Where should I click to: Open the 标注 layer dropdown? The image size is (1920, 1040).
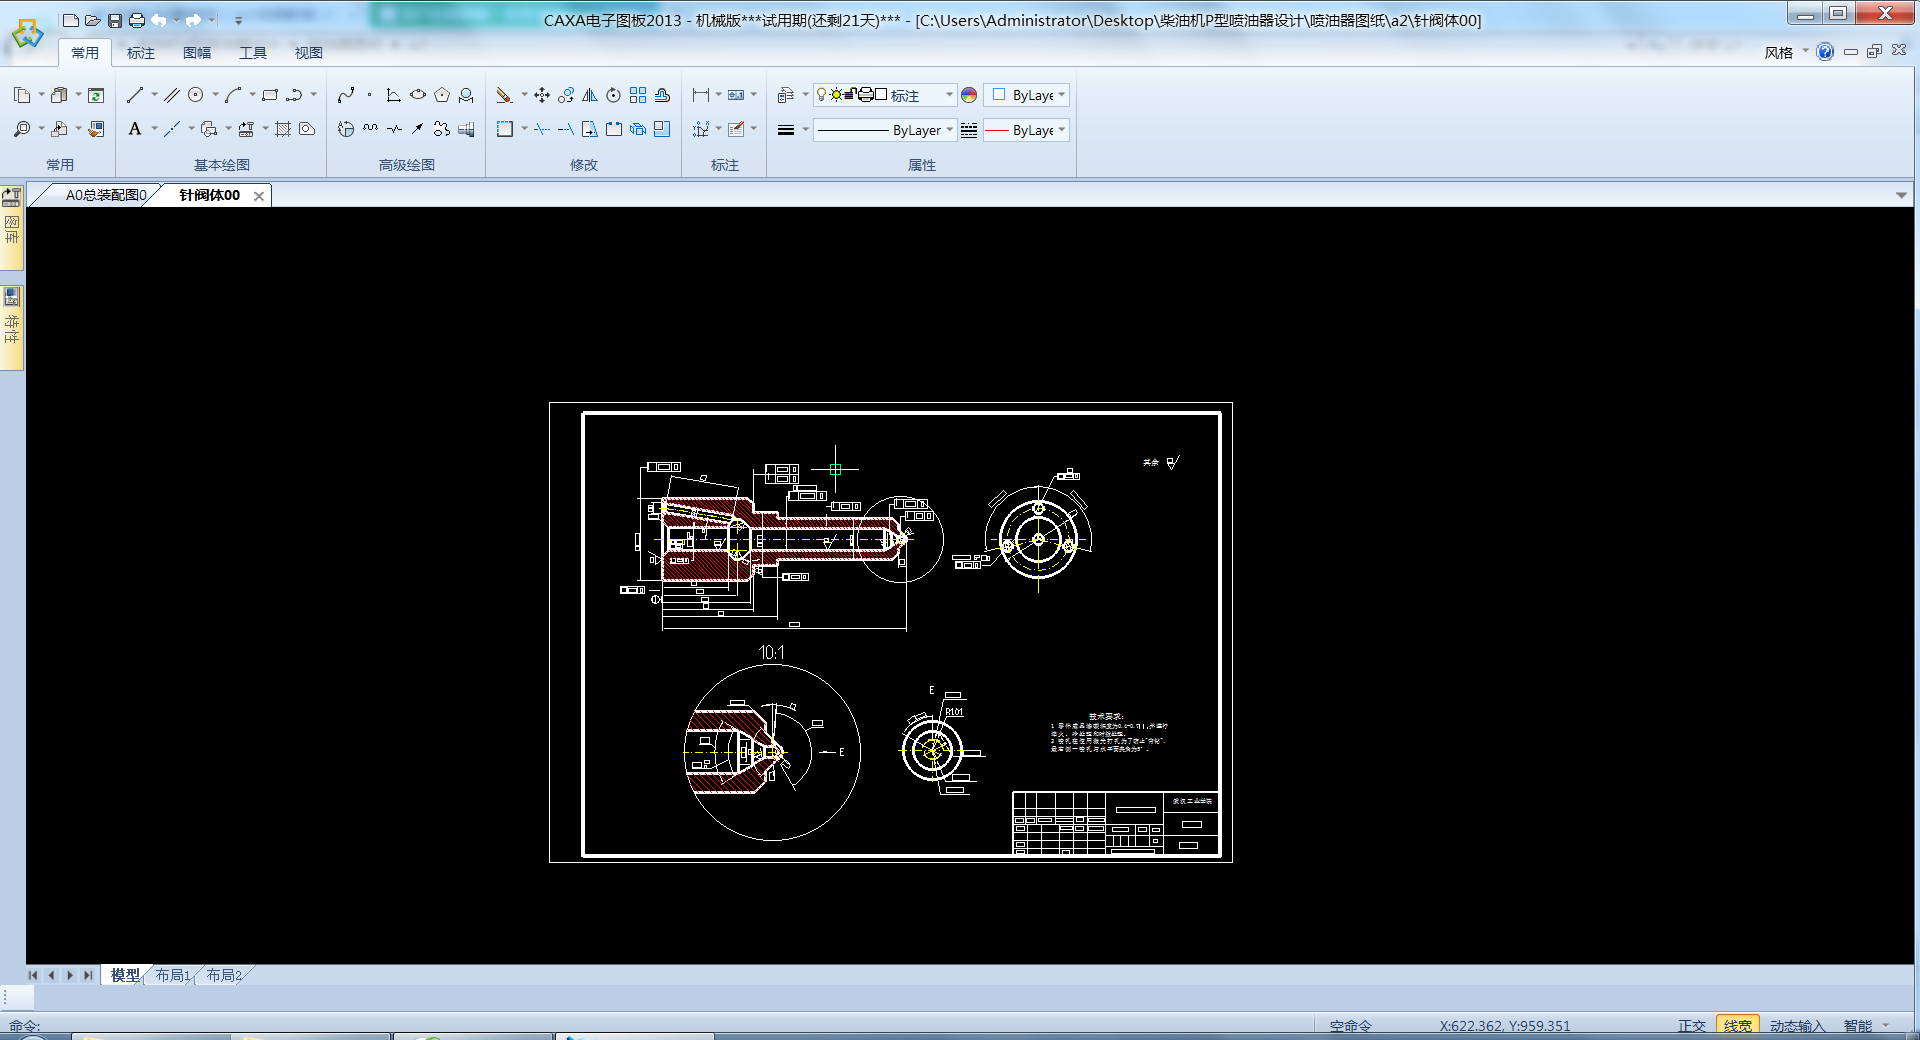coord(949,95)
